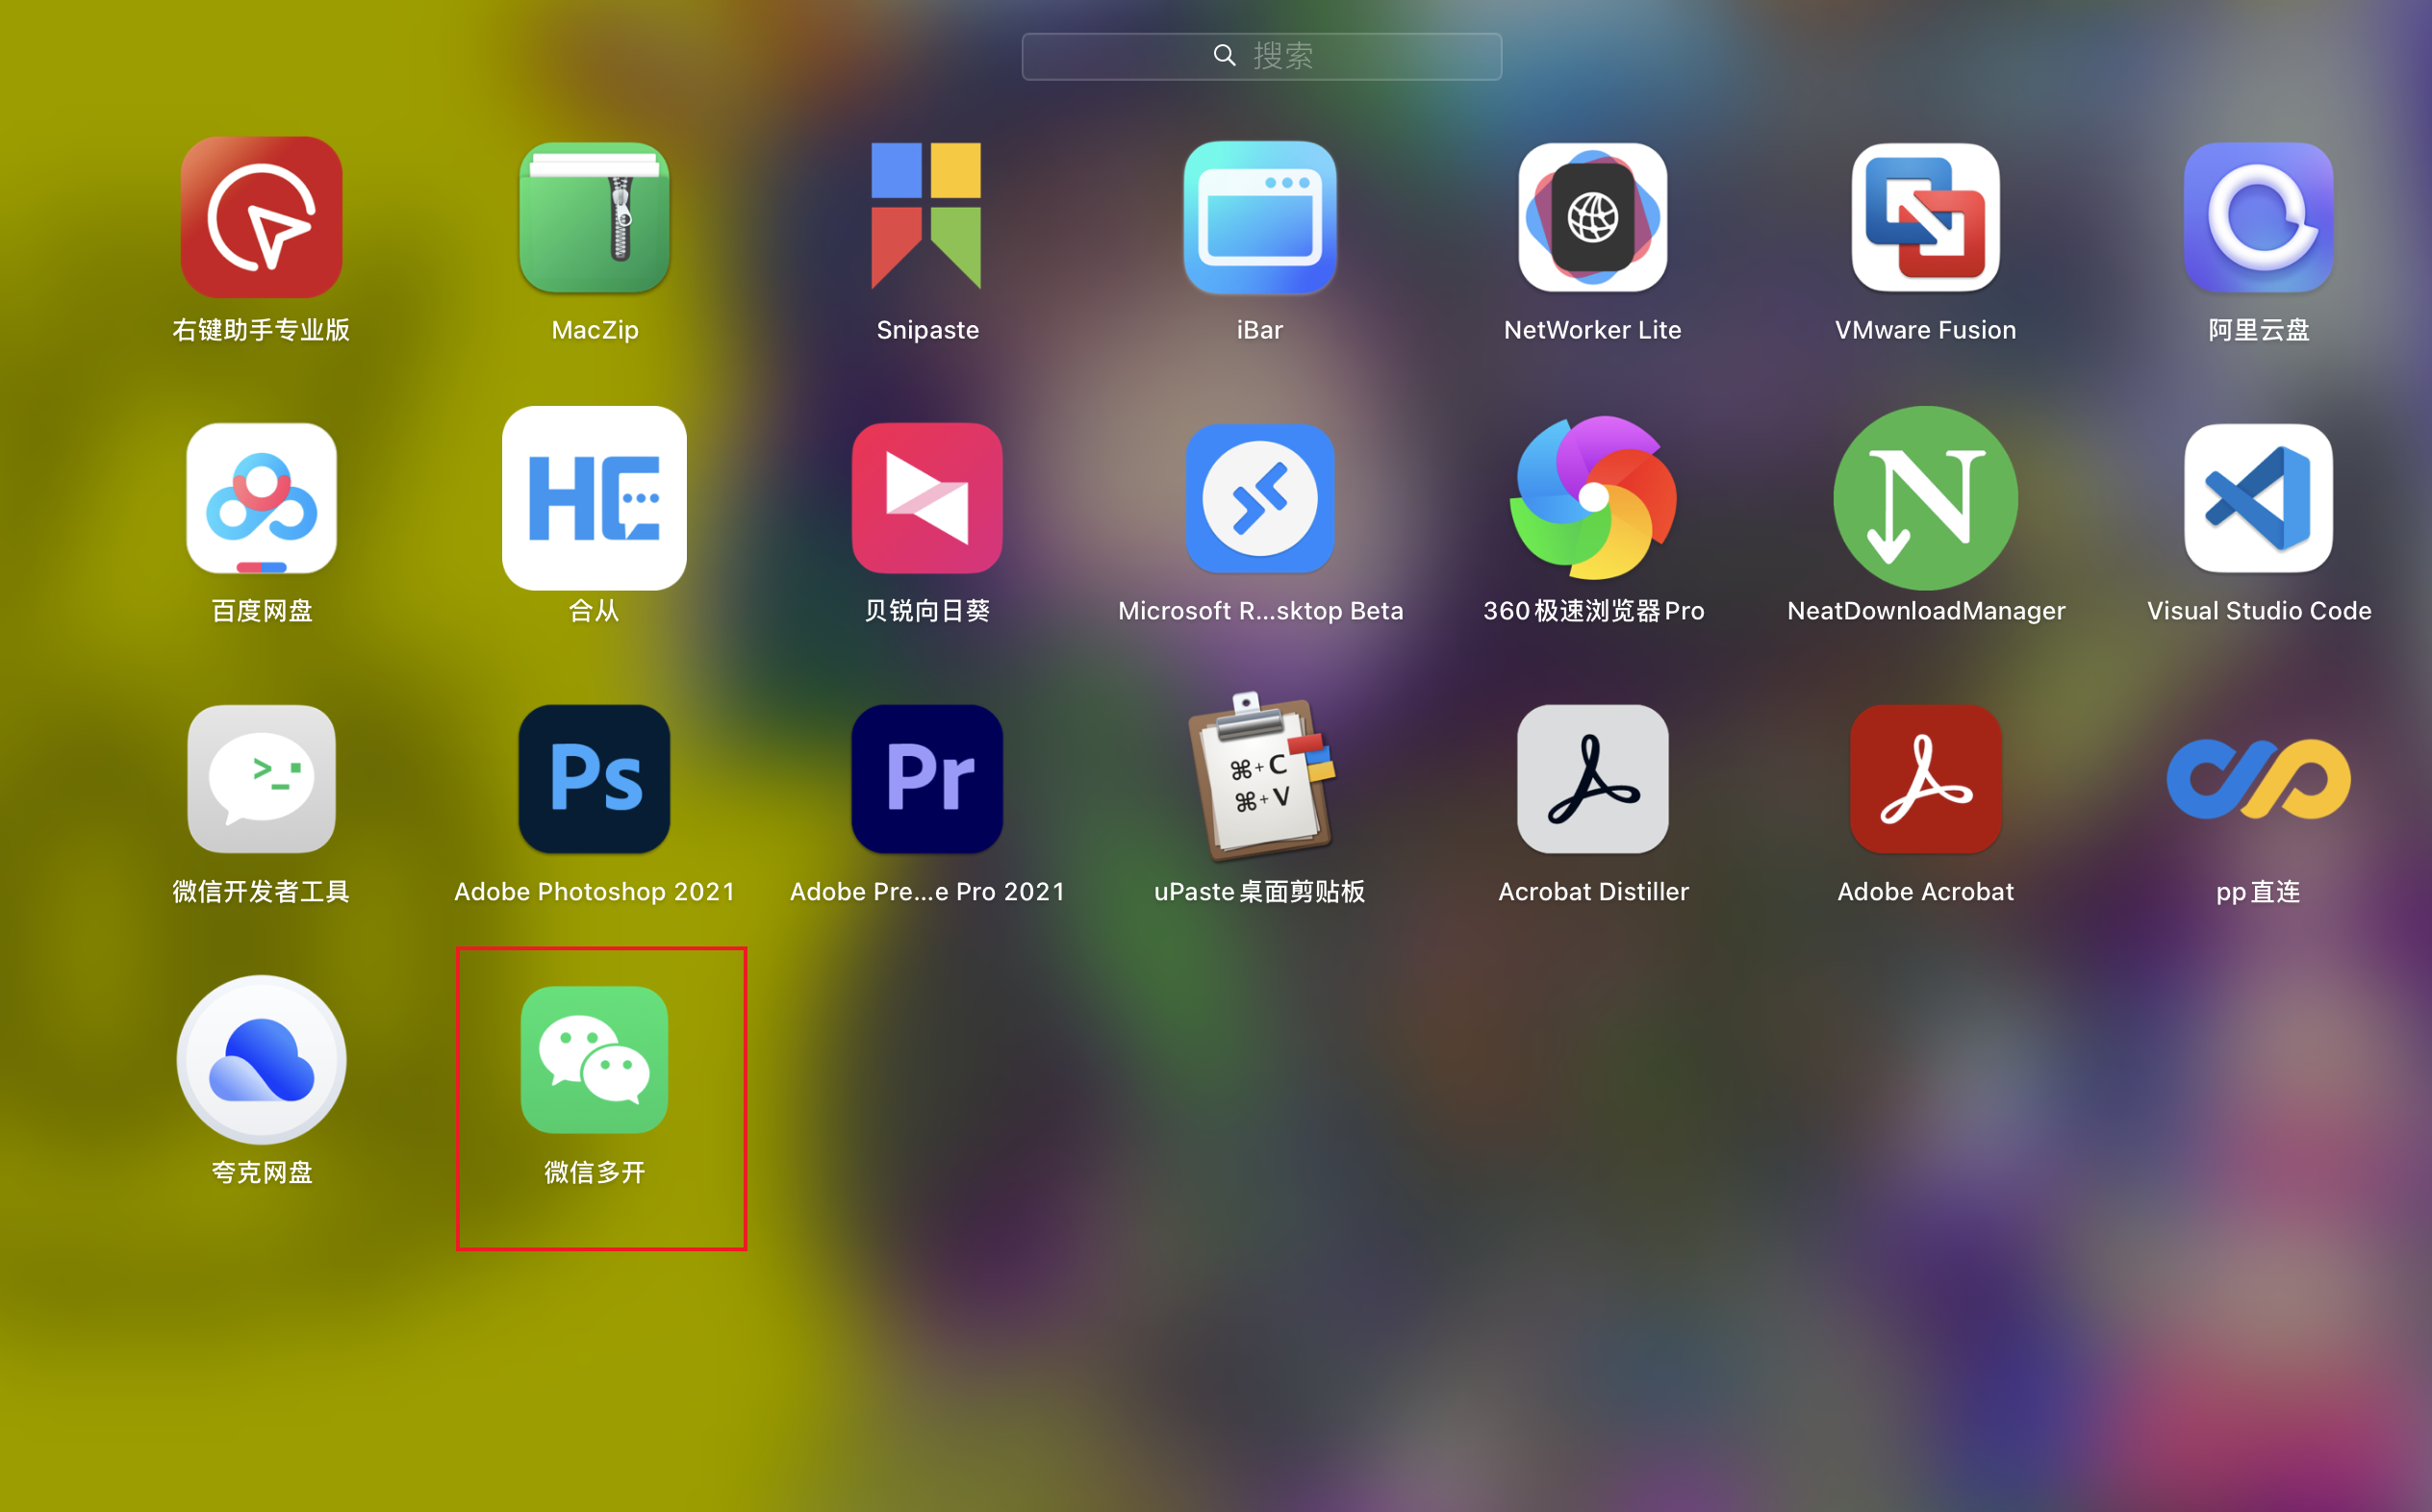Click the "Acrobat Distiller" text label
The height and width of the screenshot is (1512, 2432).
[x=1593, y=892]
